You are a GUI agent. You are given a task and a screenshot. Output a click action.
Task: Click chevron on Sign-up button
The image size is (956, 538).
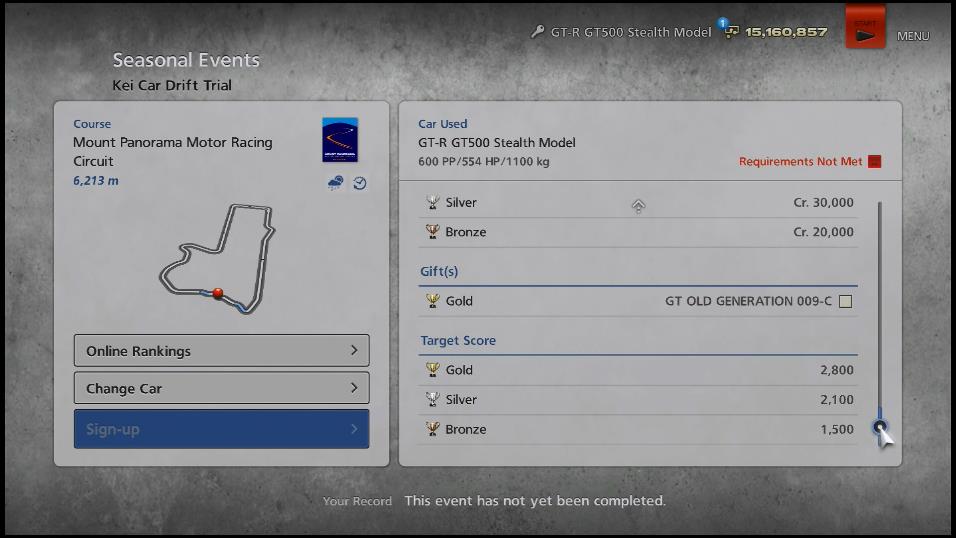(354, 429)
